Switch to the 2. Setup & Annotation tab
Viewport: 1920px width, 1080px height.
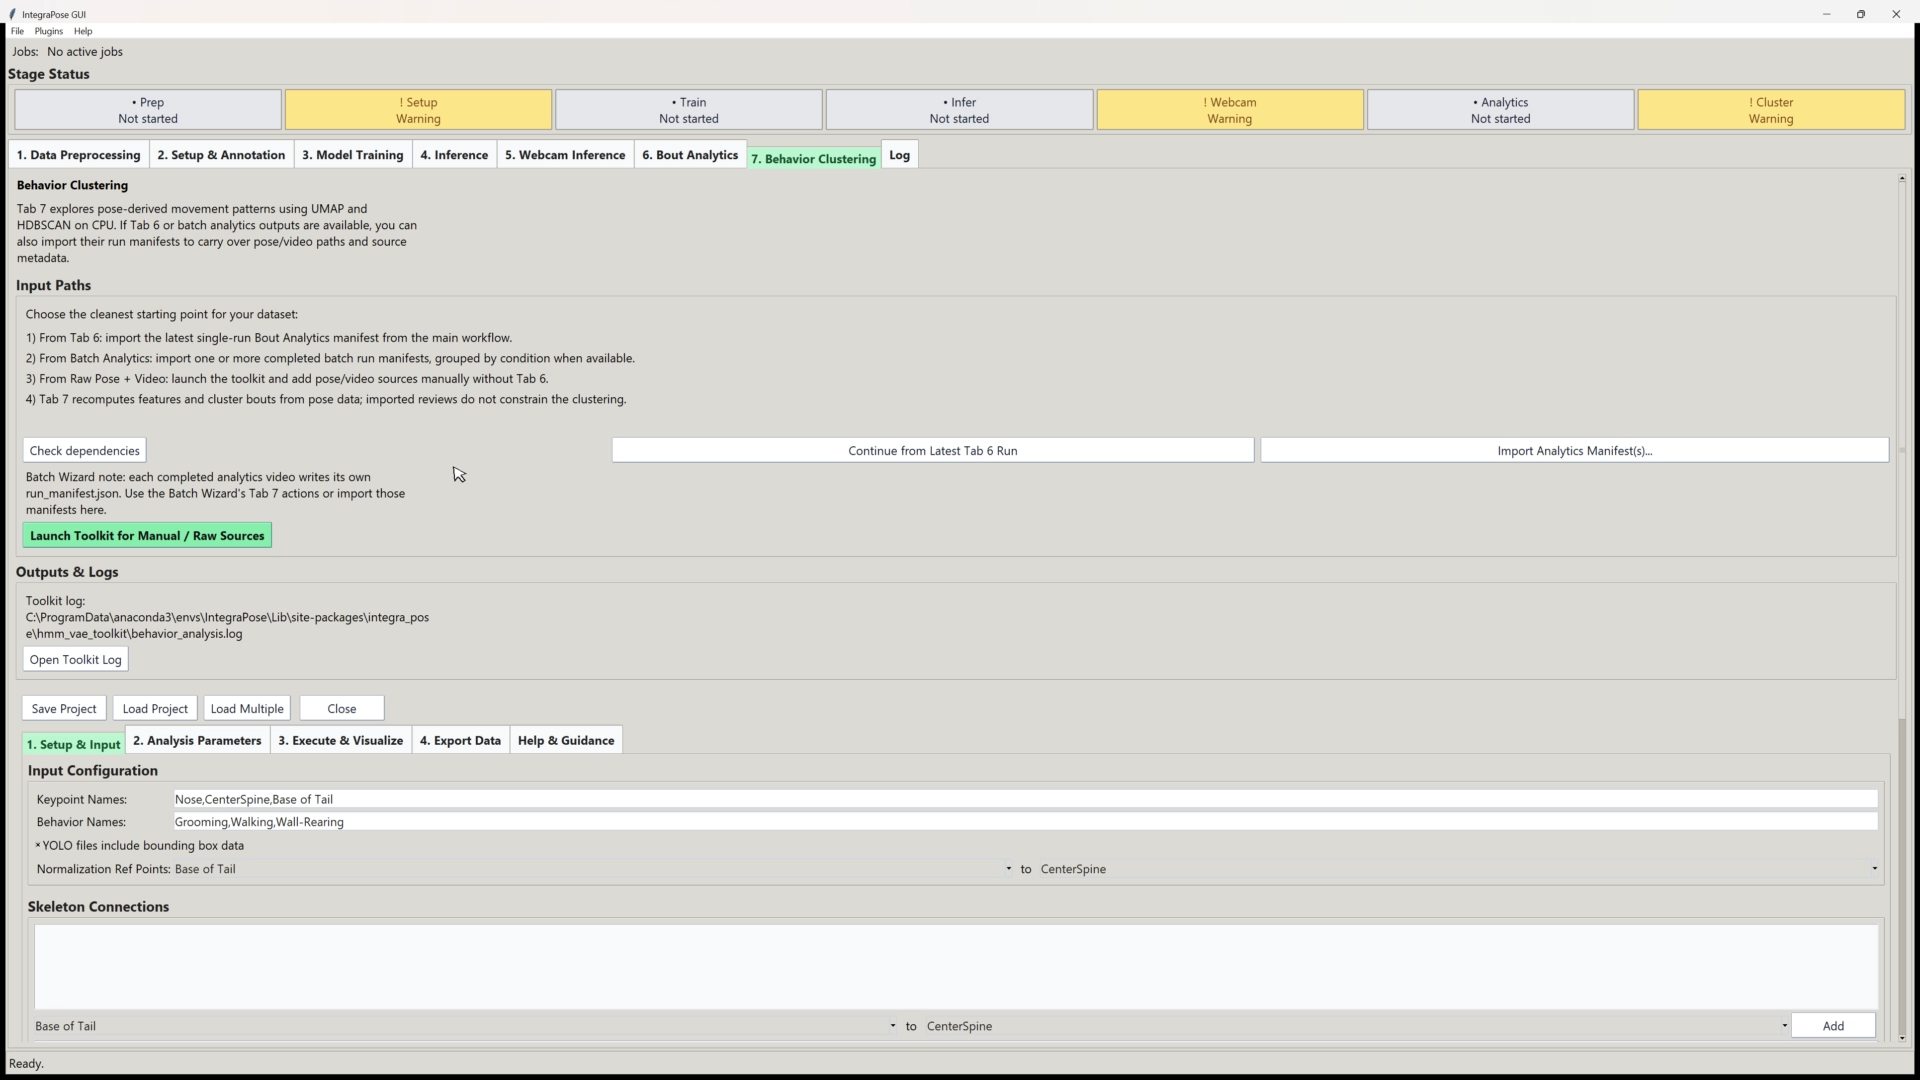[221, 155]
